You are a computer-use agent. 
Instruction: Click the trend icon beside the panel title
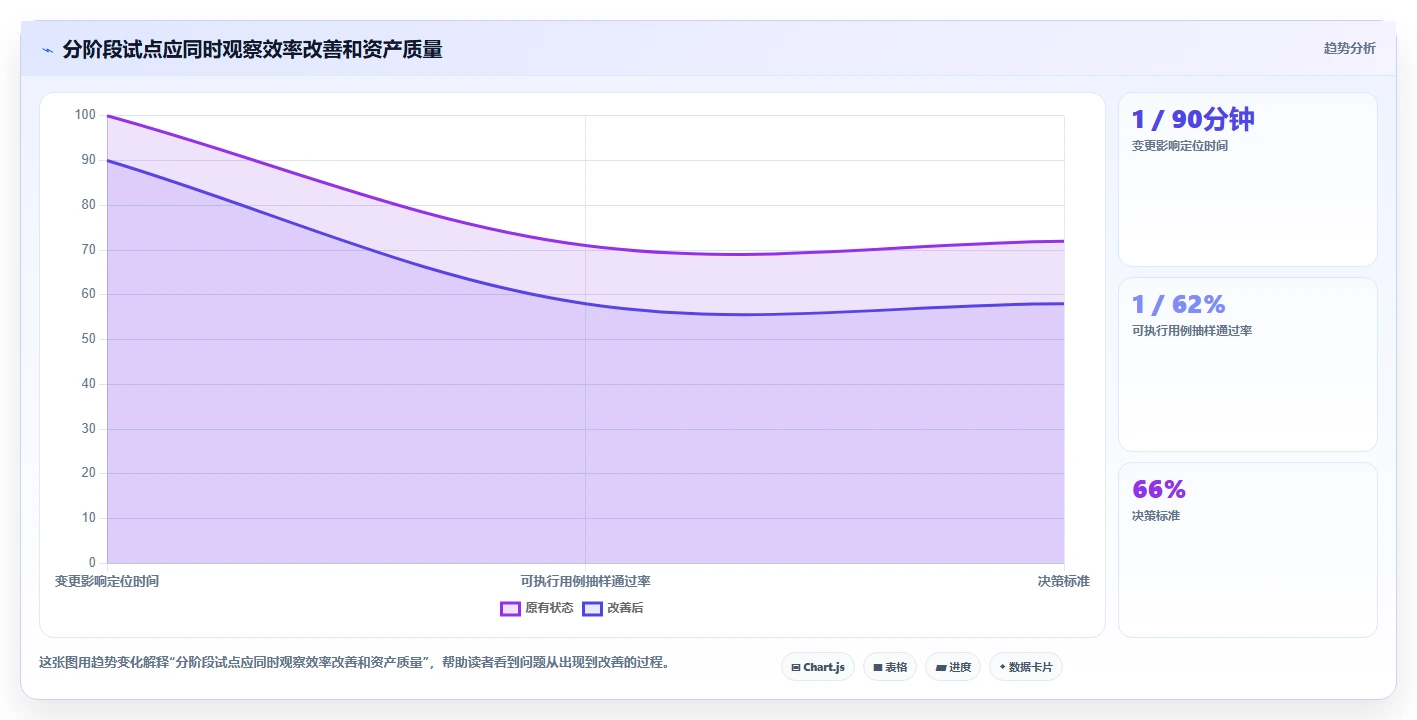pos(47,50)
